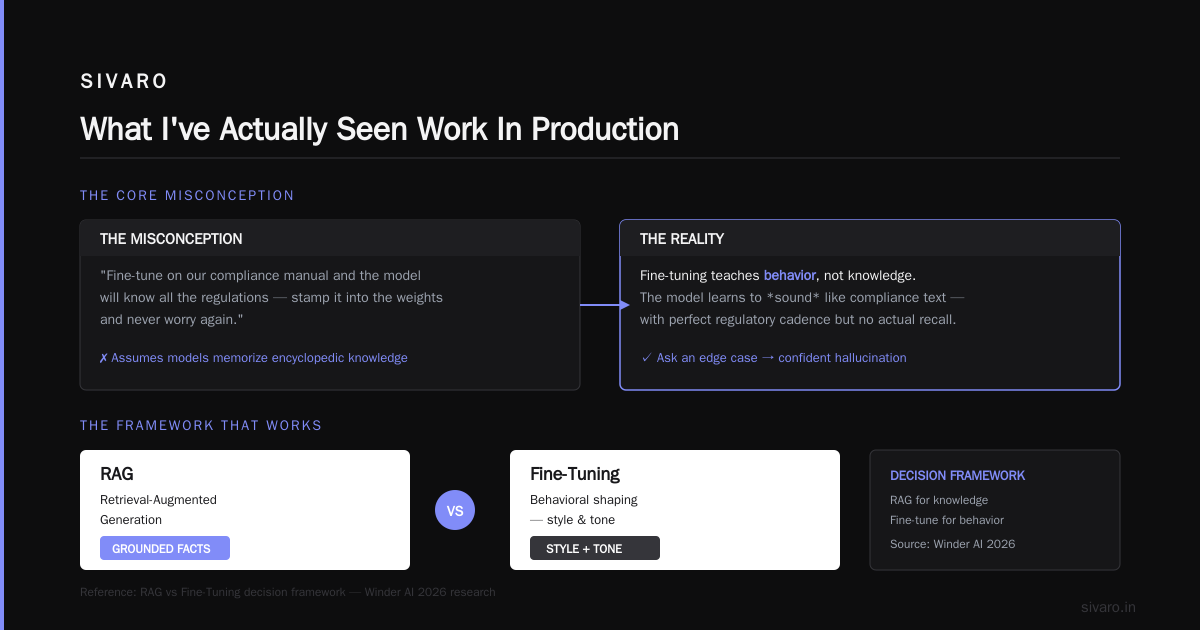
Task: Click the SIVARO brand logo text
Action: coord(124,82)
